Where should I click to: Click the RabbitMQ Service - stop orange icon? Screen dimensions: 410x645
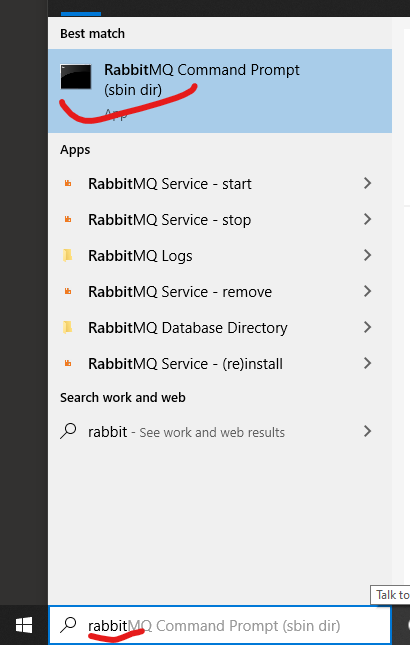pyautogui.click(x=68, y=220)
